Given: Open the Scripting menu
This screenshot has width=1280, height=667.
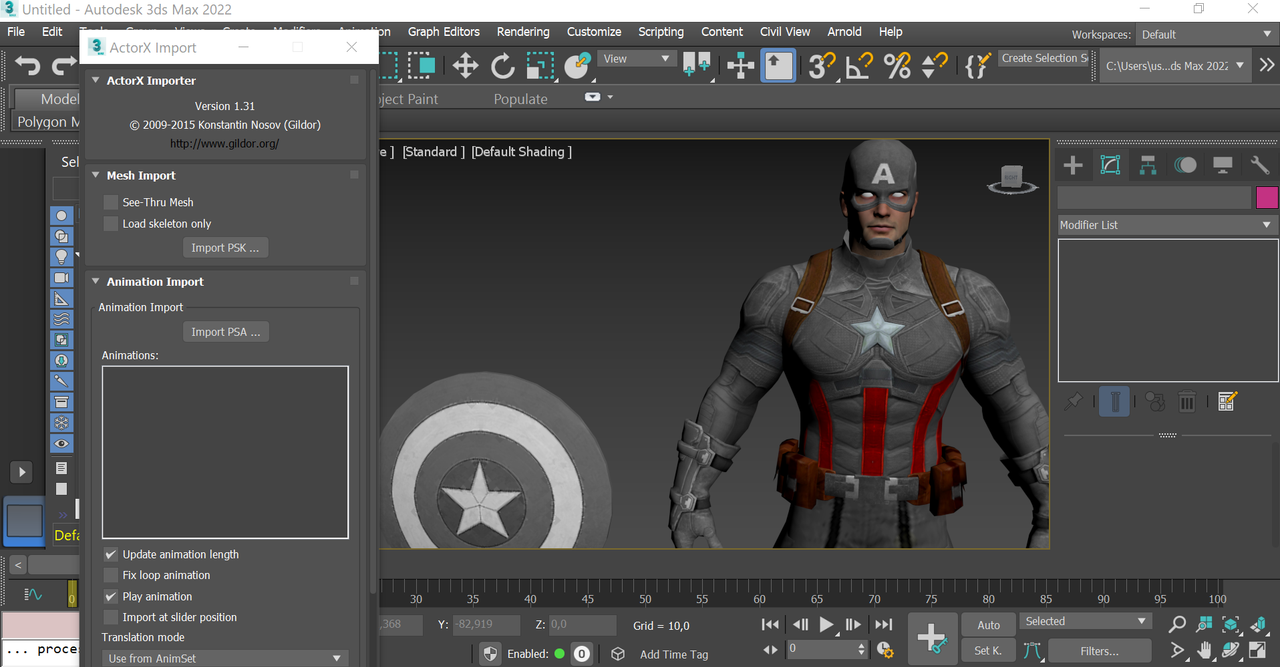Looking at the screenshot, I should (661, 32).
